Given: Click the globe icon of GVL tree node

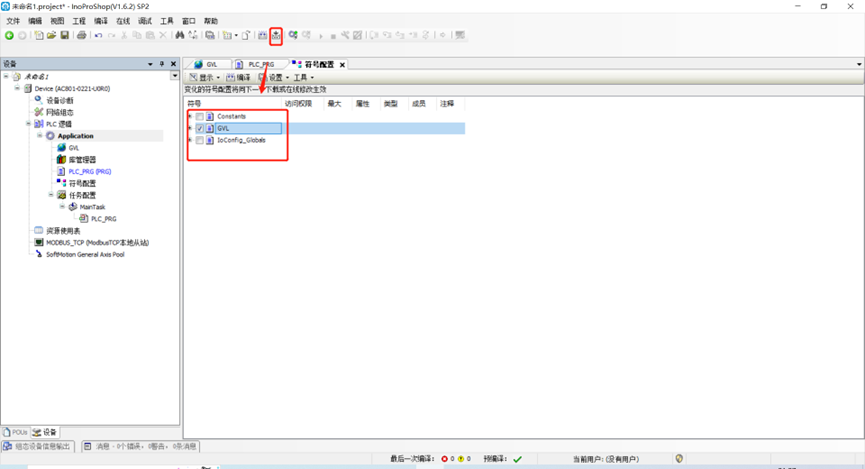Looking at the screenshot, I should [x=61, y=148].
